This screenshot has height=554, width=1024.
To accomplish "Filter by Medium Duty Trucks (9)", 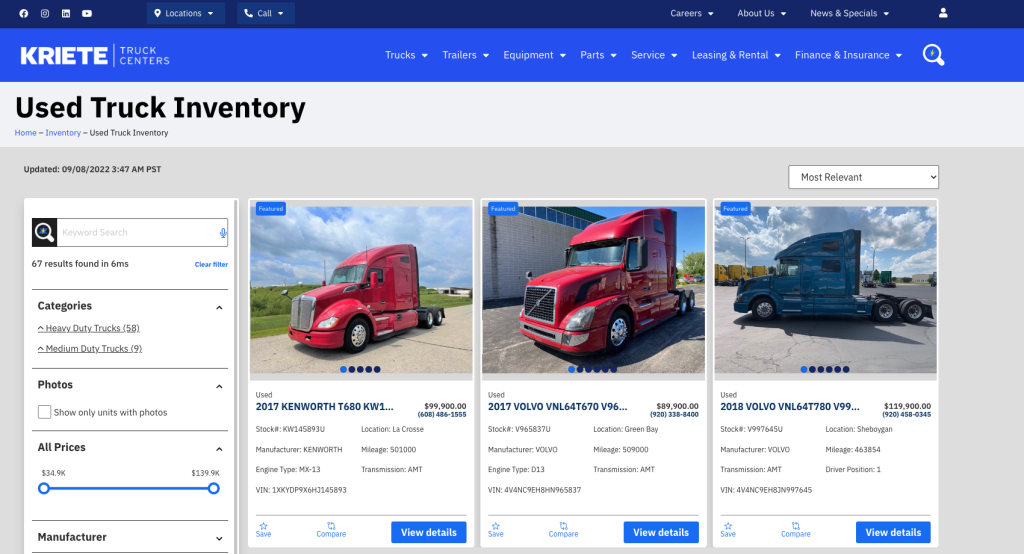I will [x=89, y=348].
